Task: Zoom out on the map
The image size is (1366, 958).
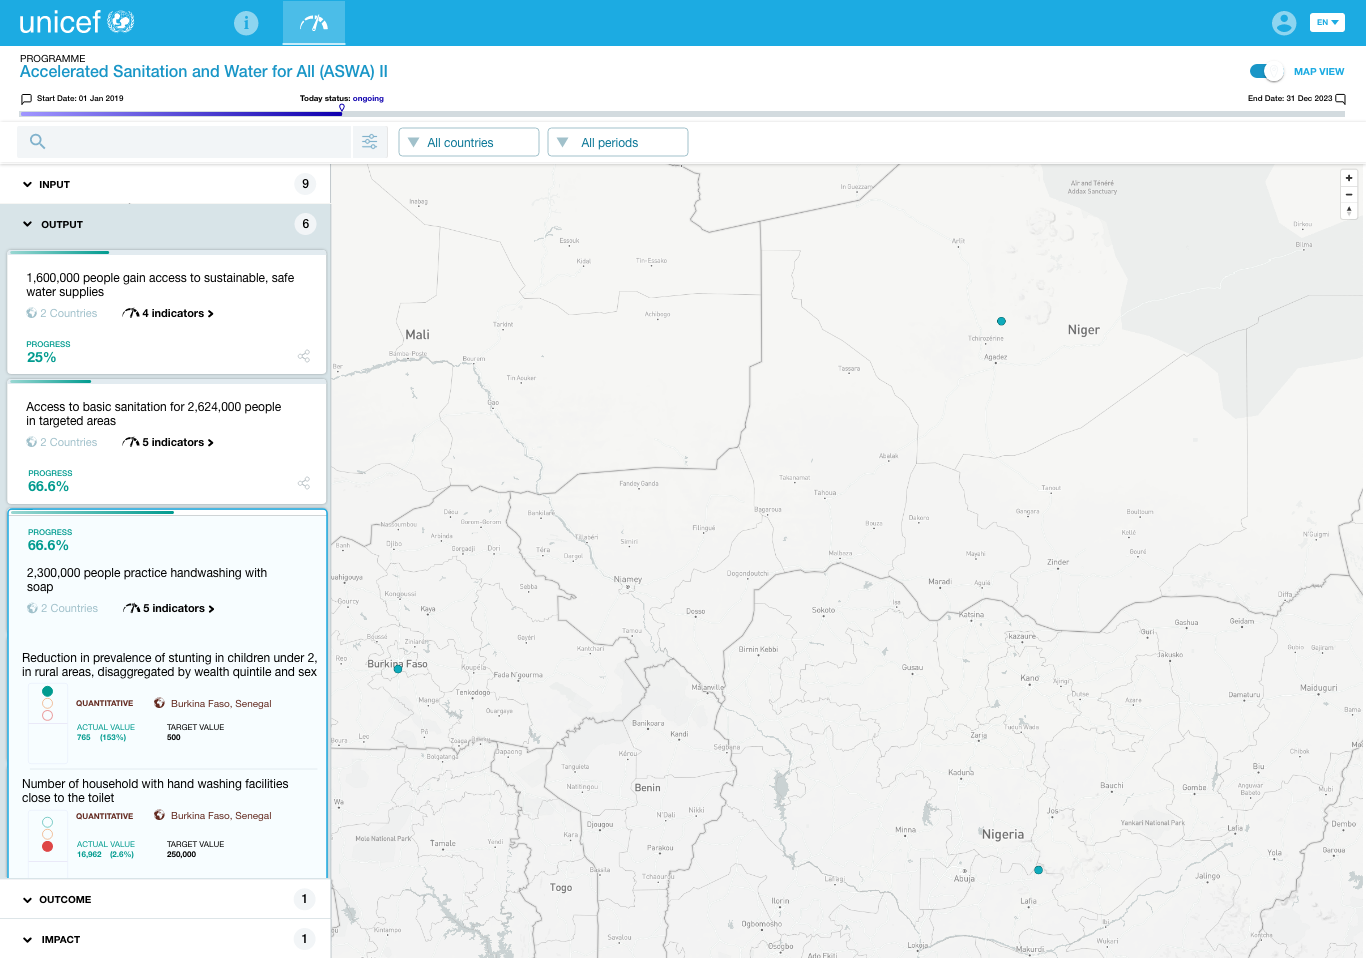Action: [1349, 194]
